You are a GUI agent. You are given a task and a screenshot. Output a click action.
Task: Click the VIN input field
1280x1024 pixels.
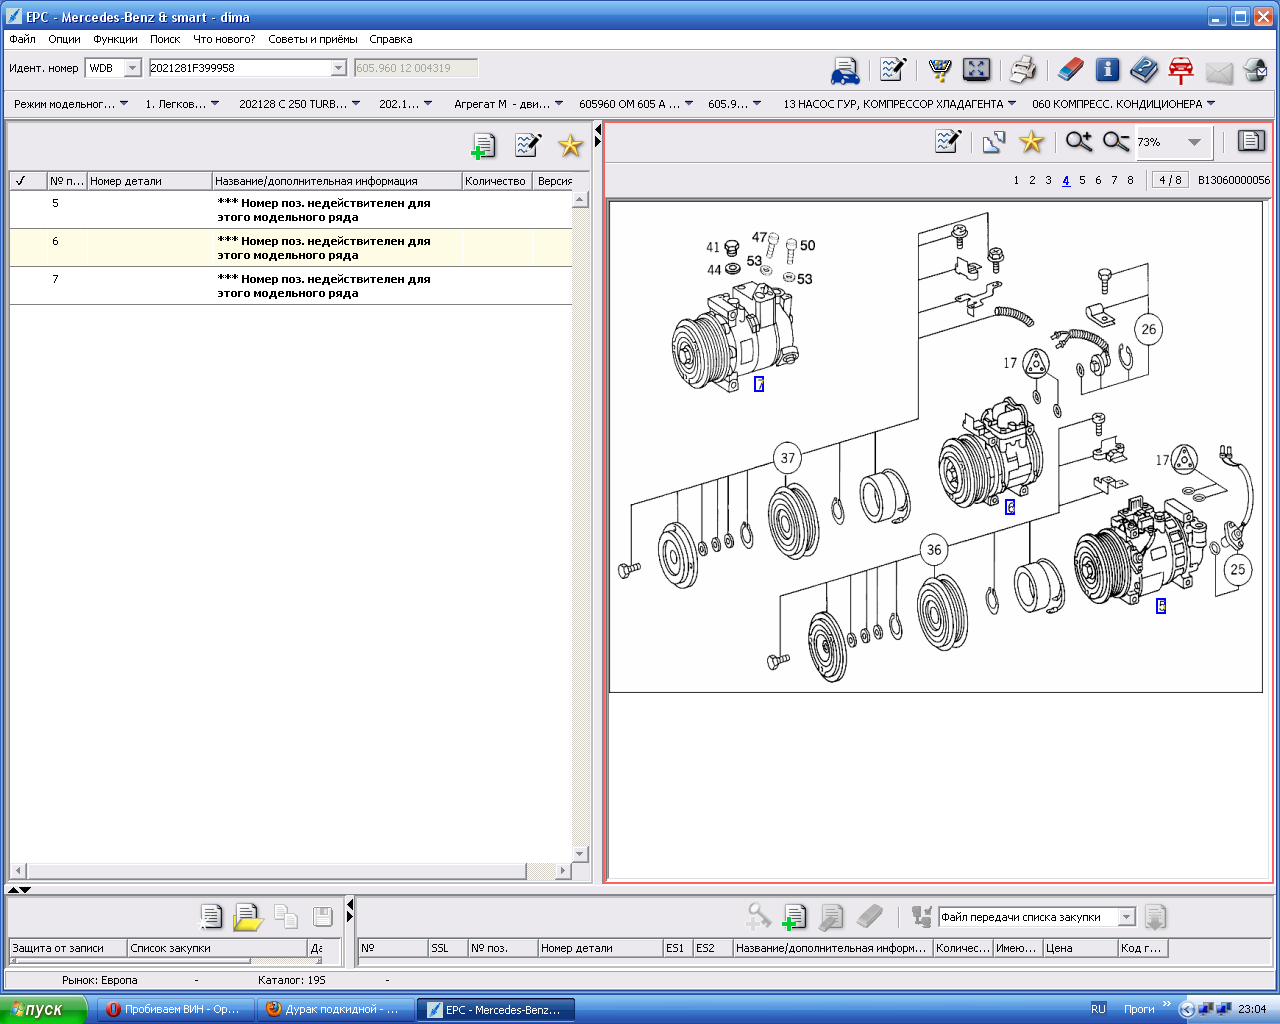(x=240, y=68)
